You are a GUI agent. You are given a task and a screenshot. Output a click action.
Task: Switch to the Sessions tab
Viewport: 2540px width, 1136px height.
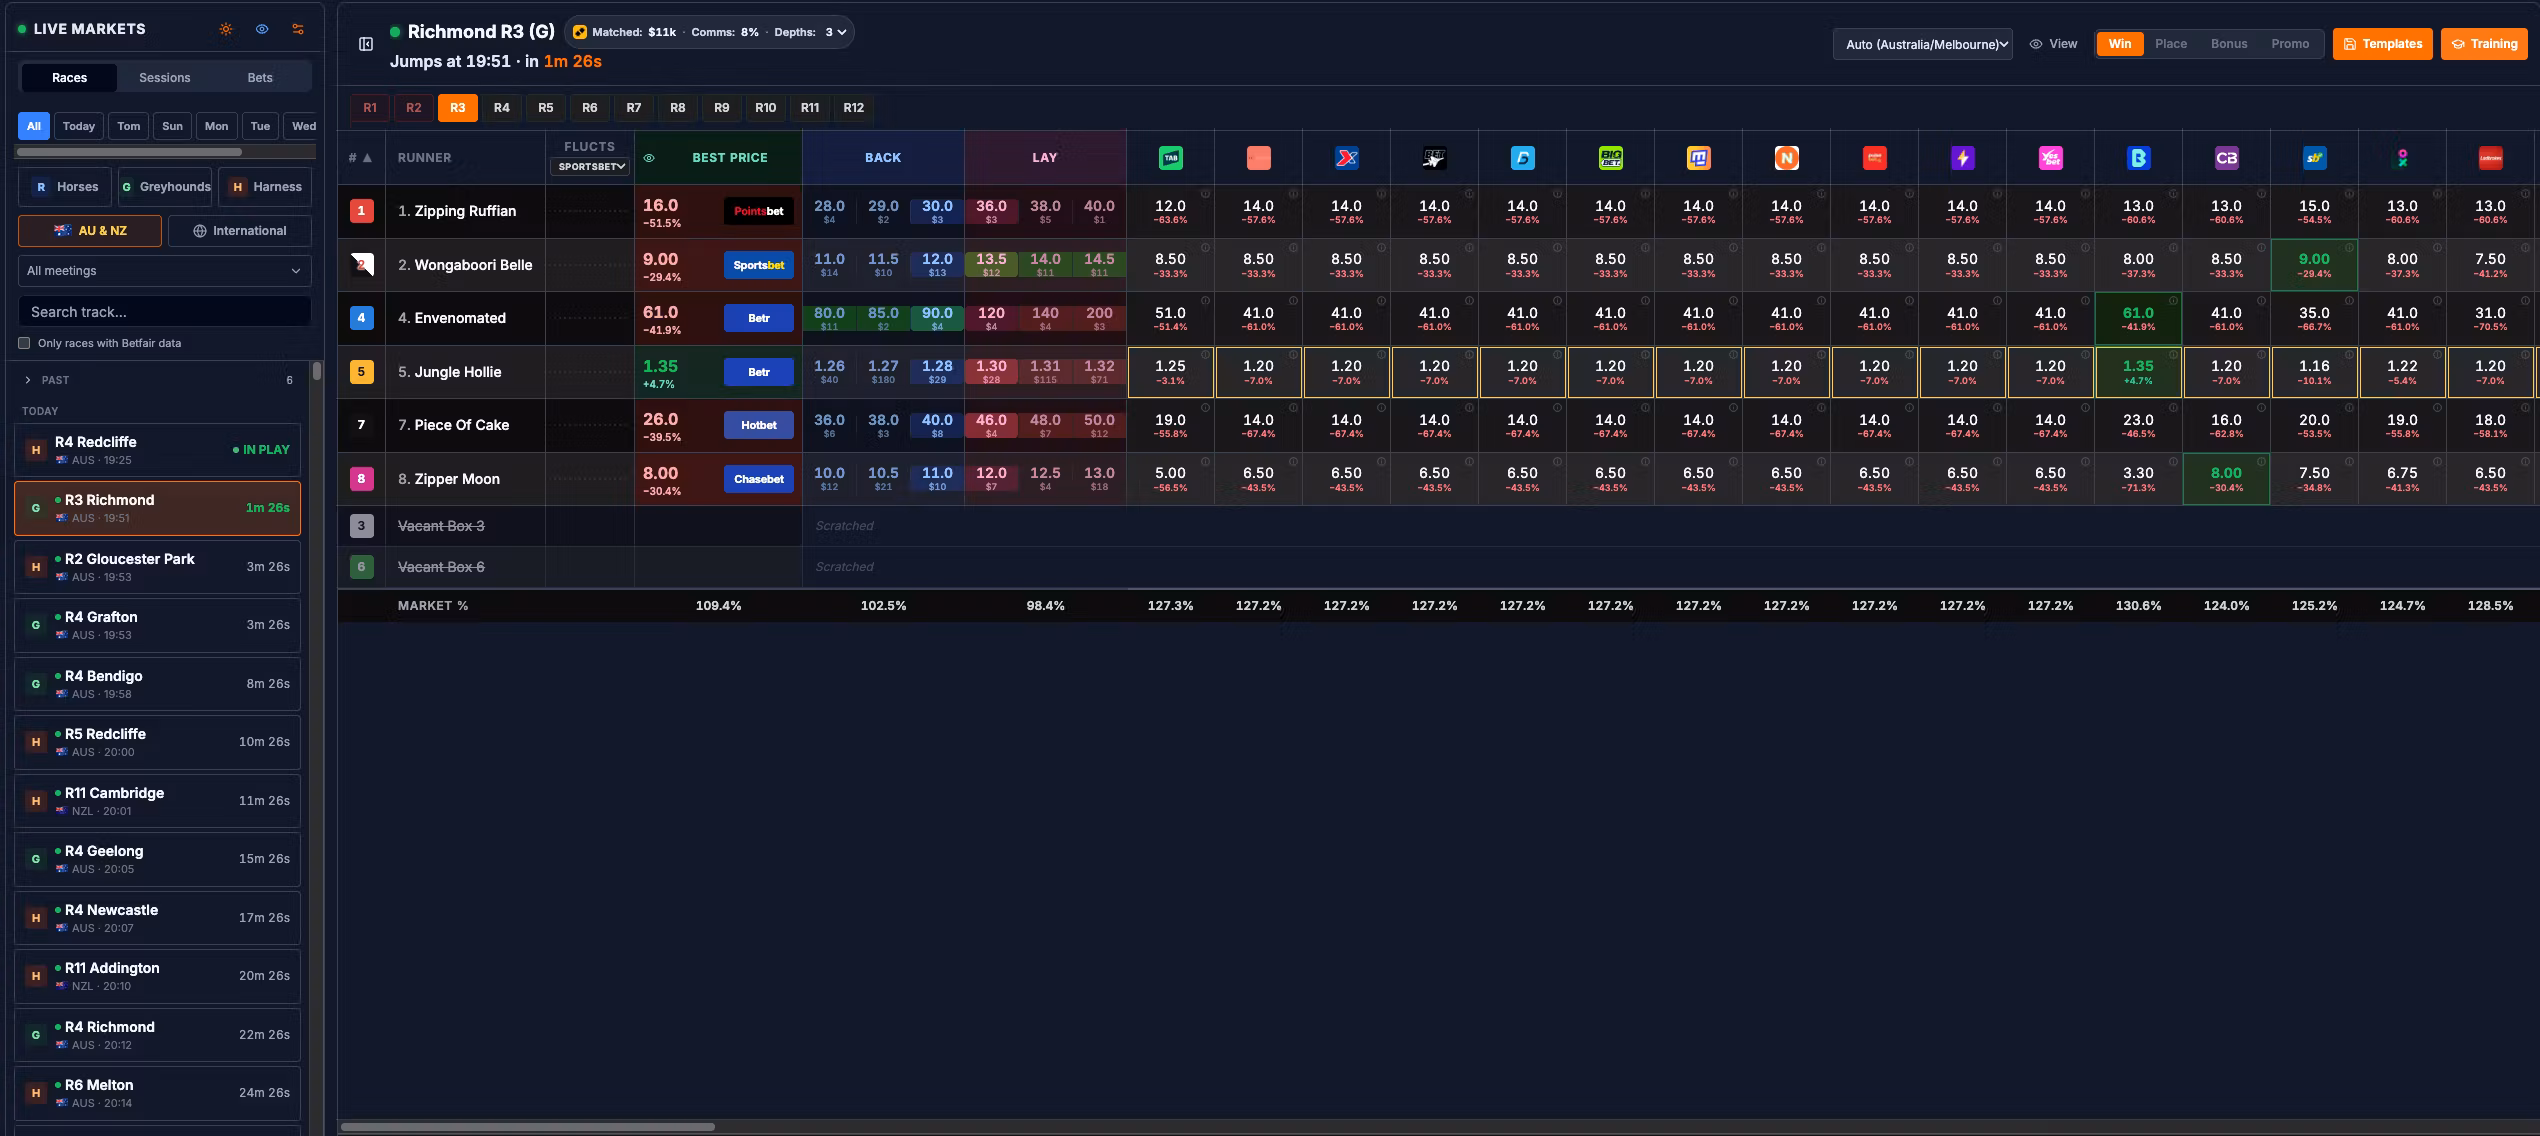[165, 78]
